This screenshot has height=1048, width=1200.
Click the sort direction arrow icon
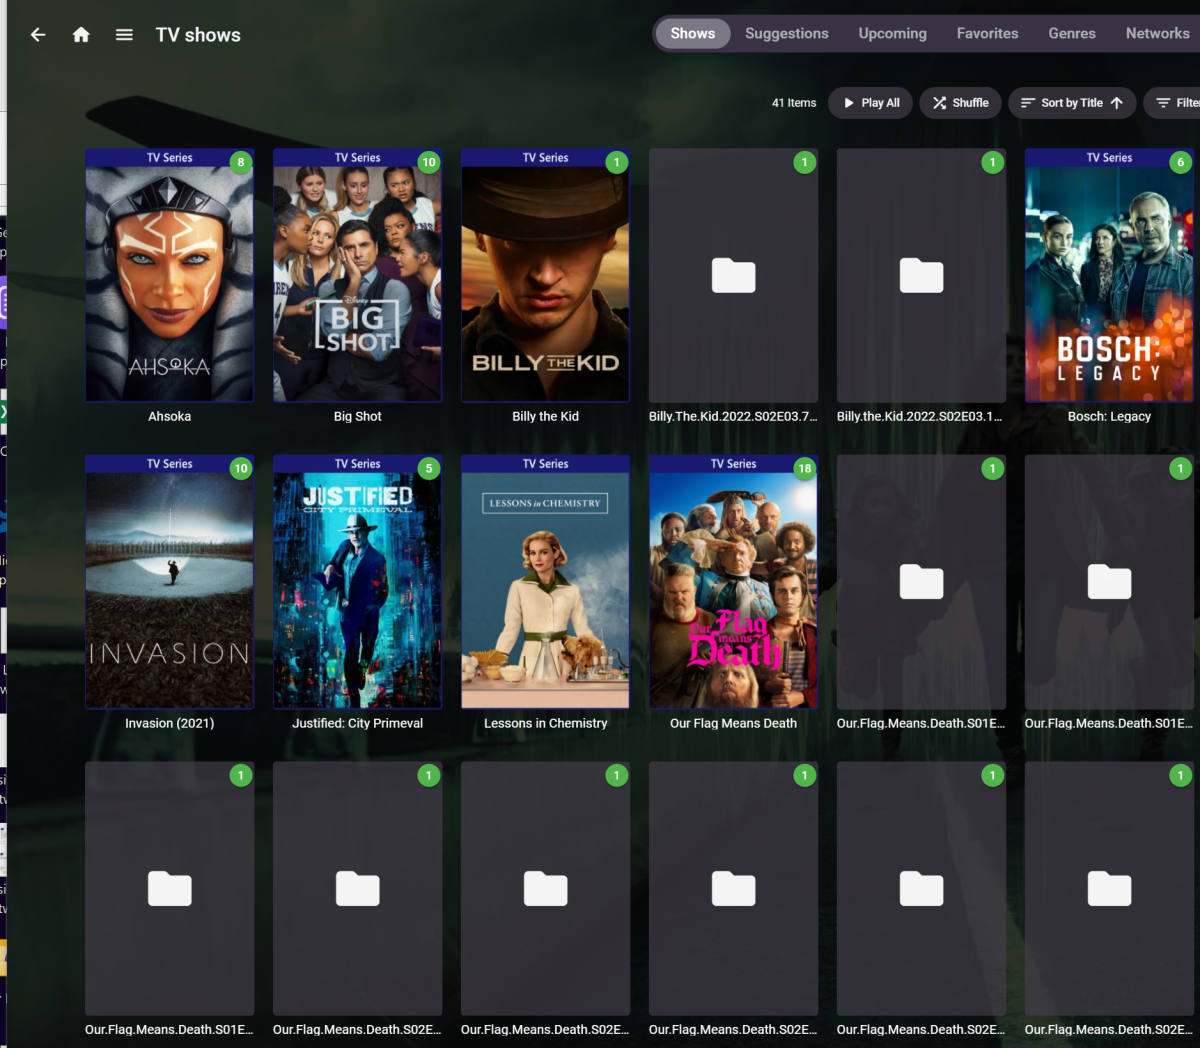coord(1118,102)
